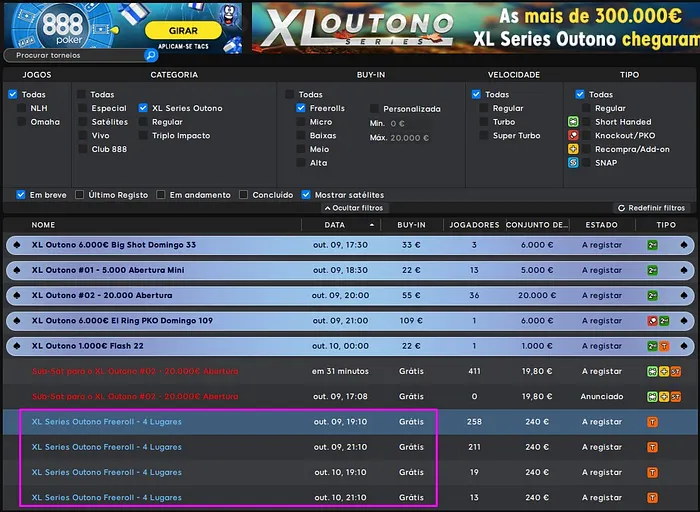
Task: Open first Sub-Sat XL Outono #02 tournament
Action: pos(135,371)
